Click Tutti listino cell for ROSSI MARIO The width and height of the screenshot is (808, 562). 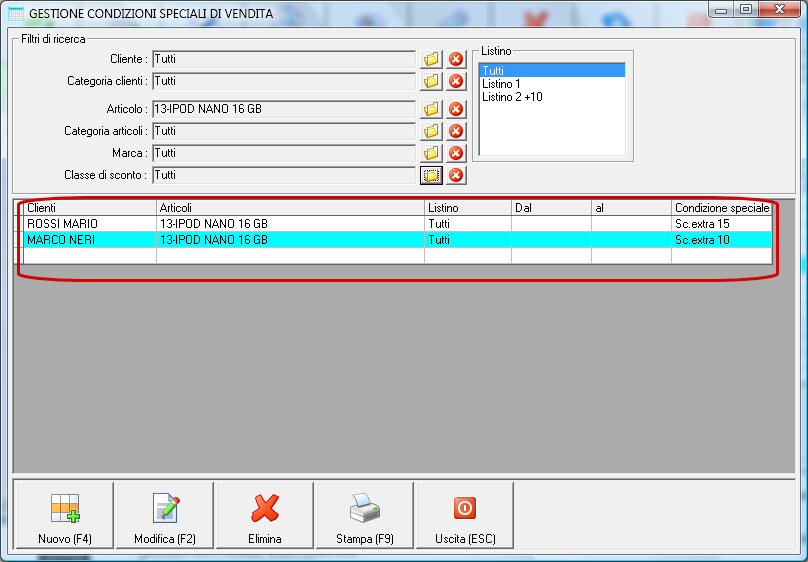tap(468, 224)
